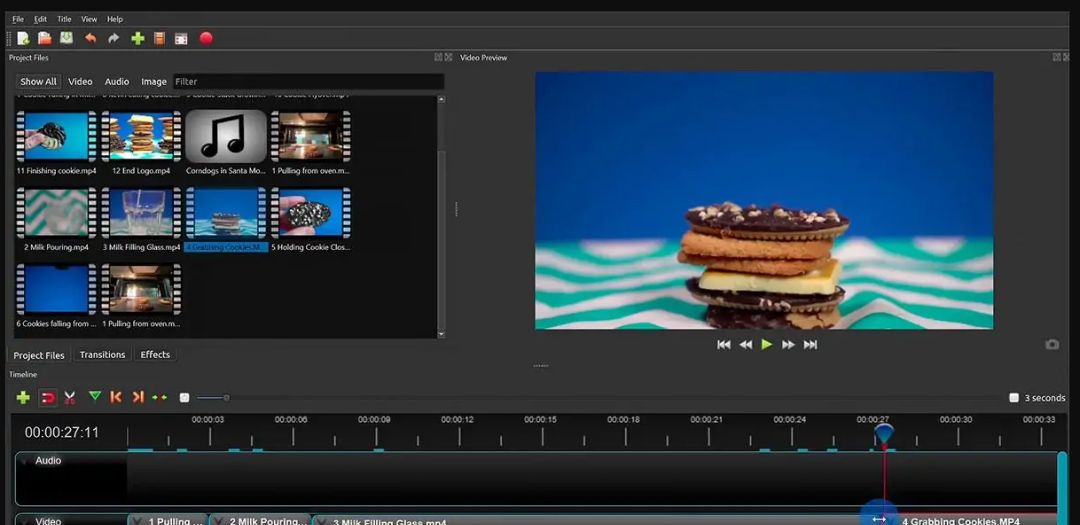1080x525 pixels.
Task: Select the 3 Milk Filling Glass.mp4 thumbnail
Action: tap(141, 212)
